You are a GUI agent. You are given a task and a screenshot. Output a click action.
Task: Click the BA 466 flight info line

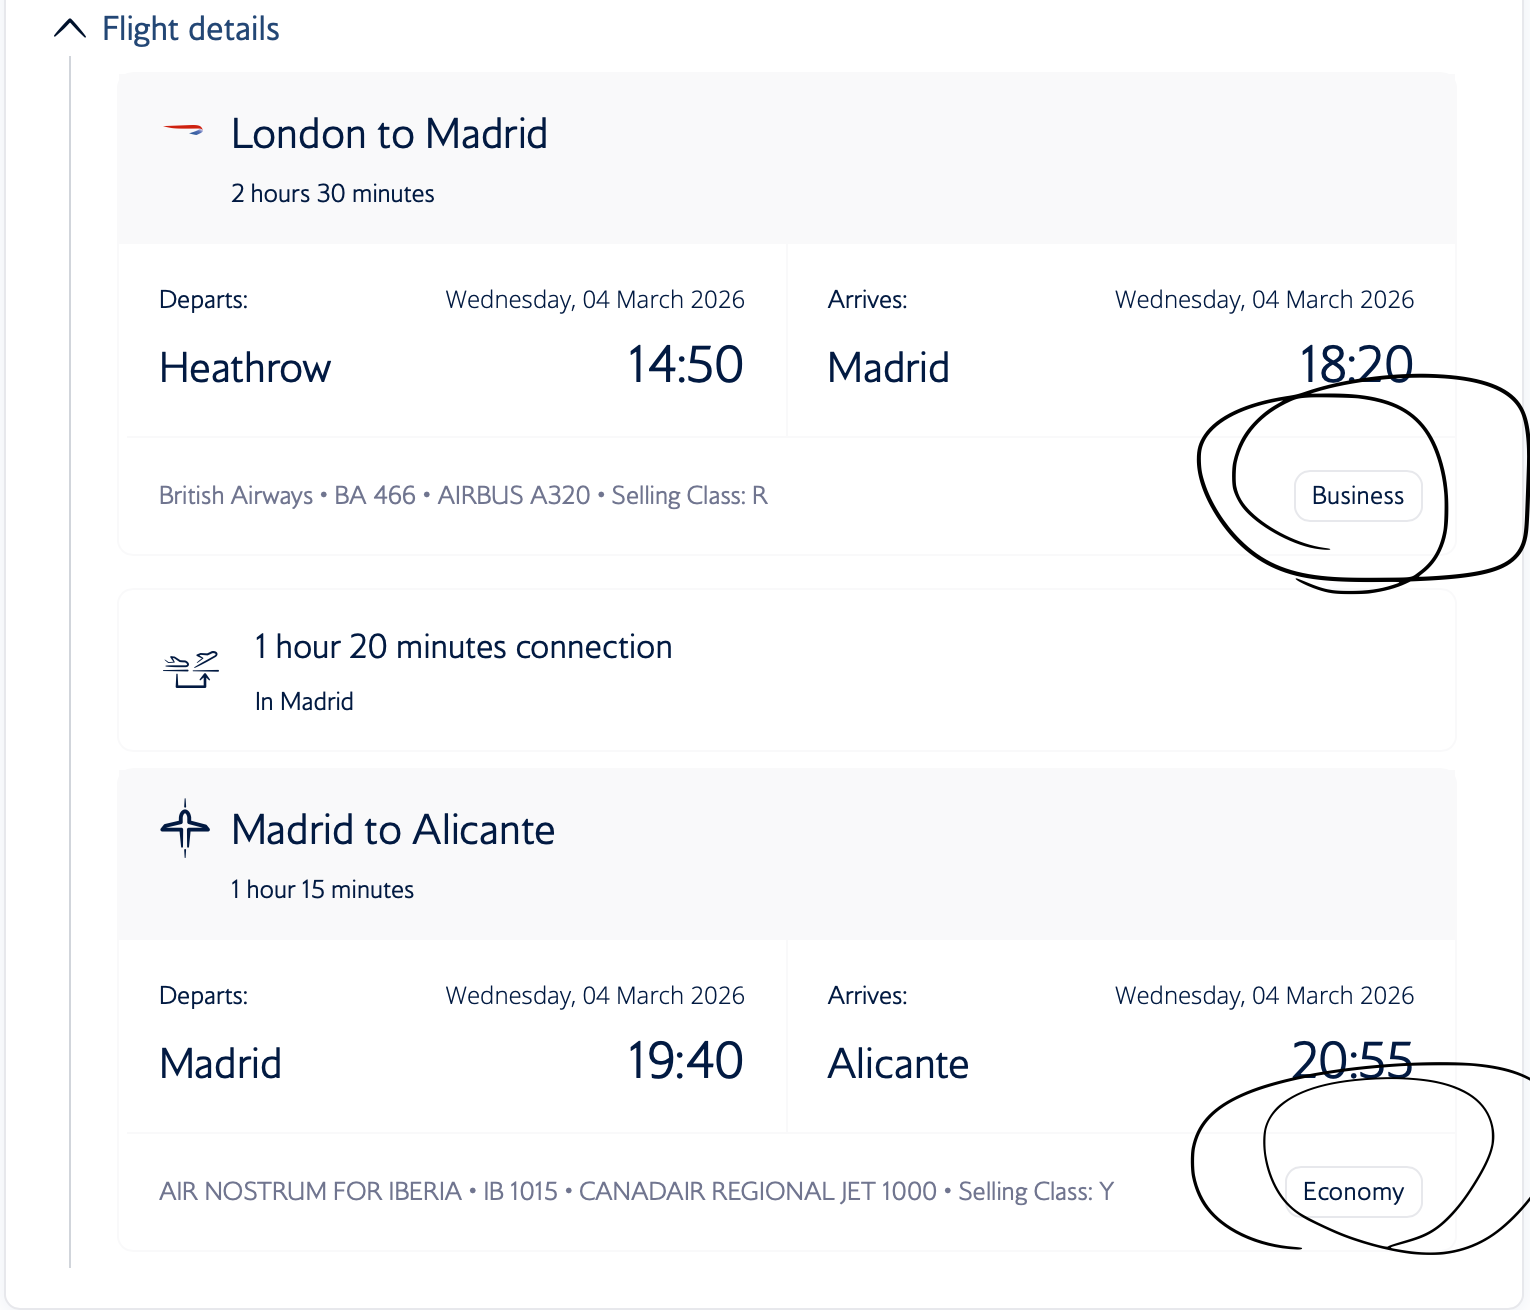pos(463,496)
